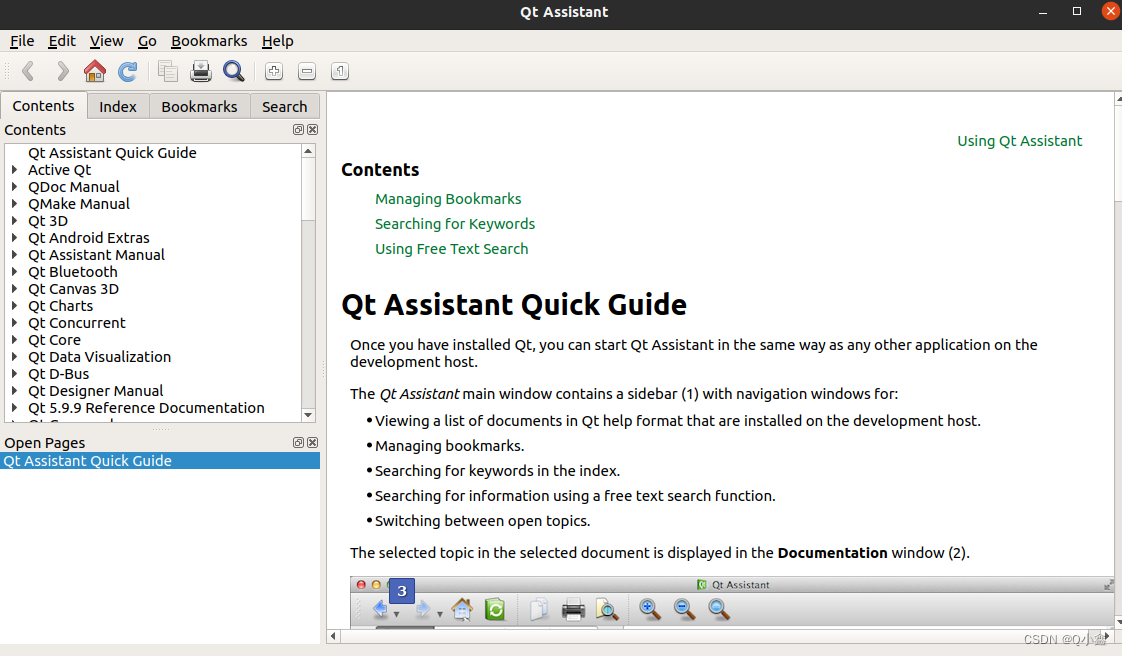The width and height of the screenshot is (1122, 656).
Task: Open the Searching for Keywords link
Action: click(x=455, y=224)
